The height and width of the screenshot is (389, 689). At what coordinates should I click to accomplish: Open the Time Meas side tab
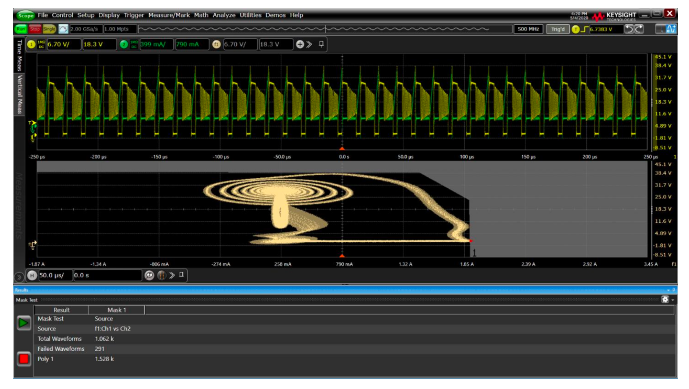[19, 55]
